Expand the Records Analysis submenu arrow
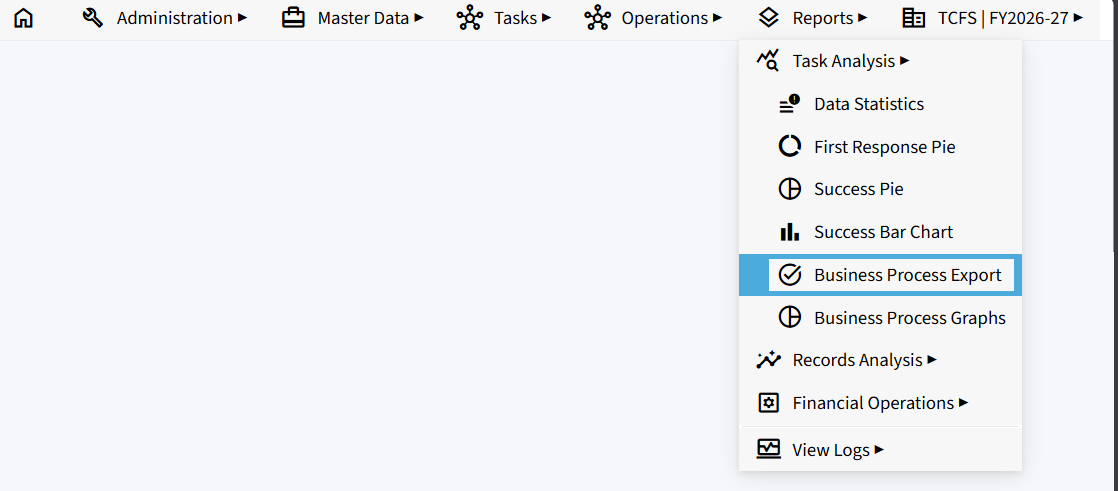 pyautogui.click(x=932, y=360)
